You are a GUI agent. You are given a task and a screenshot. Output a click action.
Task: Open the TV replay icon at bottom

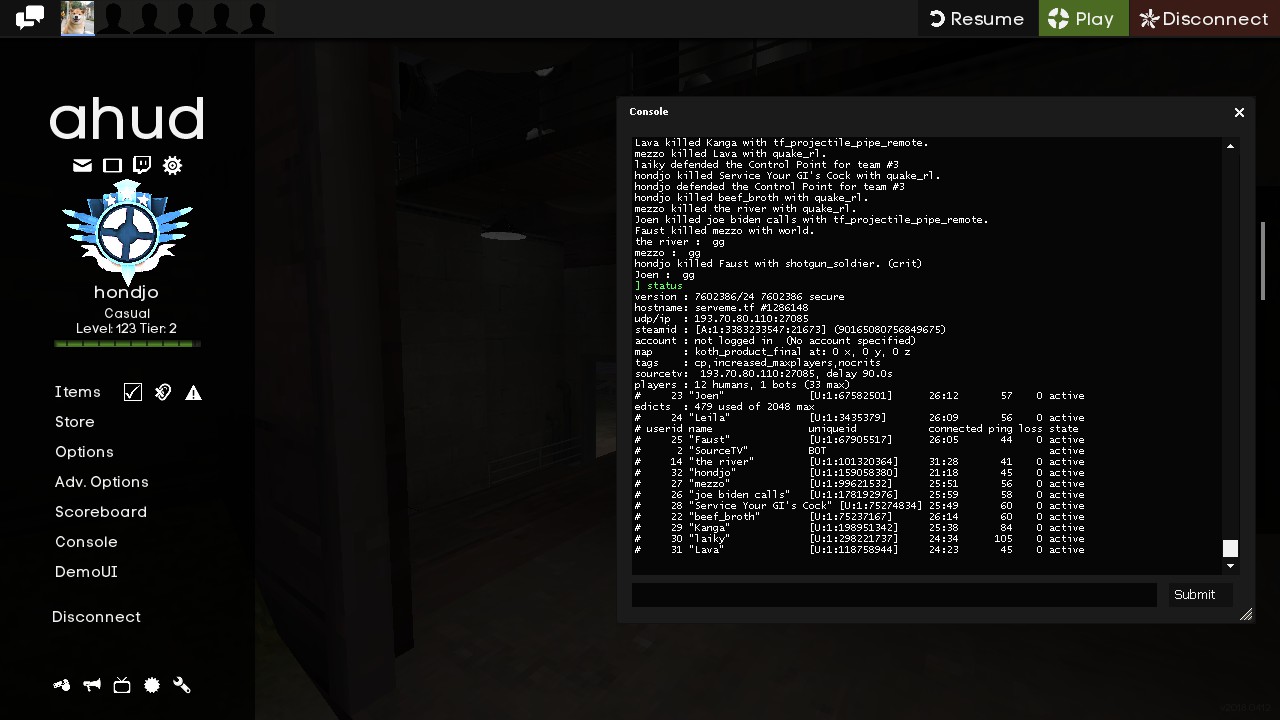(x=122, y=685)
